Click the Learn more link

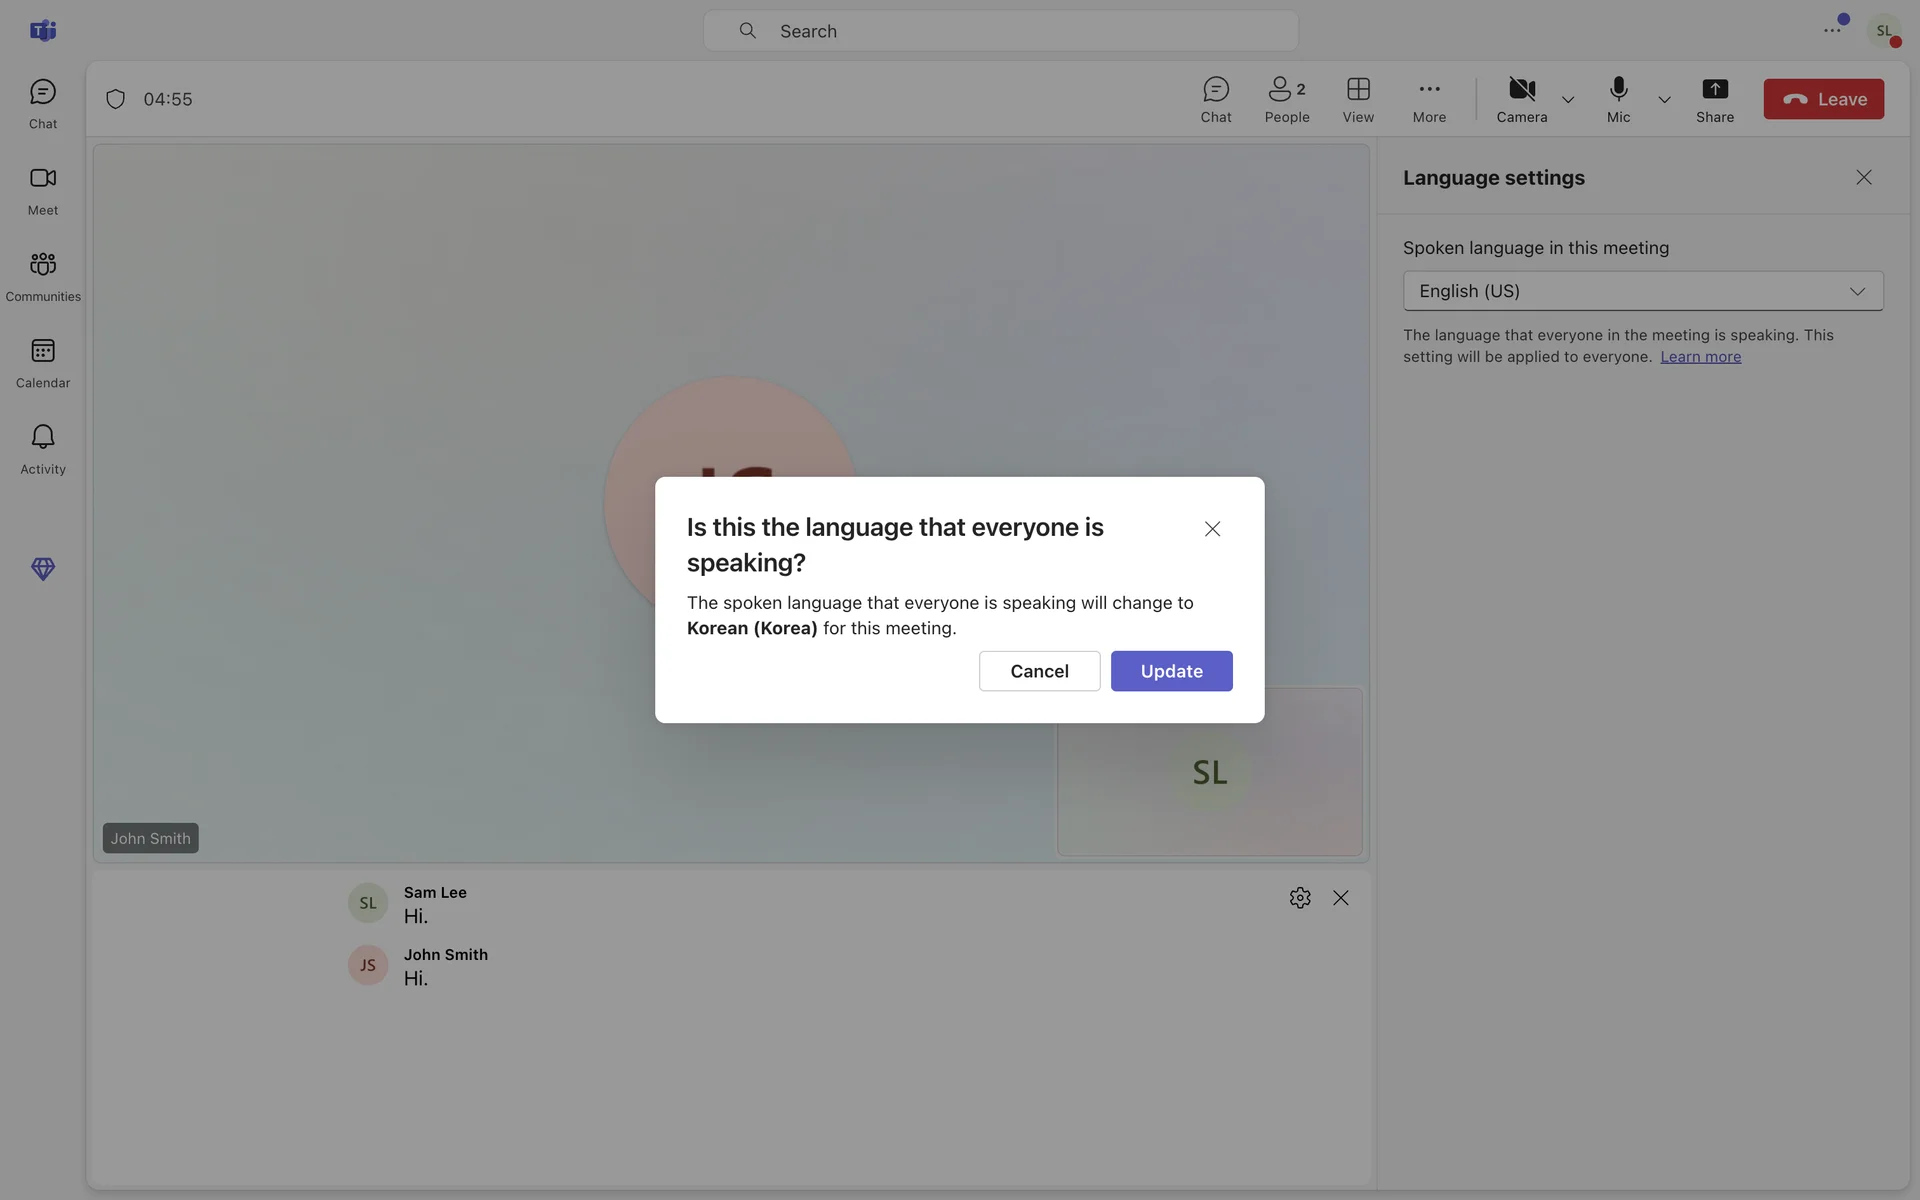(x=1700, y=357)
